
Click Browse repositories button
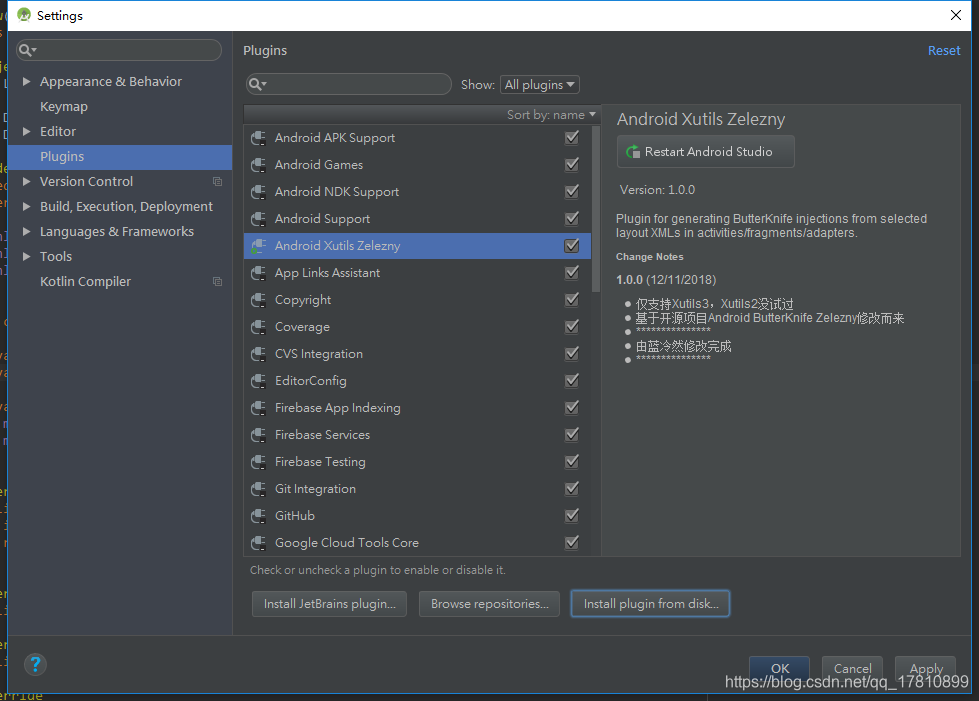point(489,604)
